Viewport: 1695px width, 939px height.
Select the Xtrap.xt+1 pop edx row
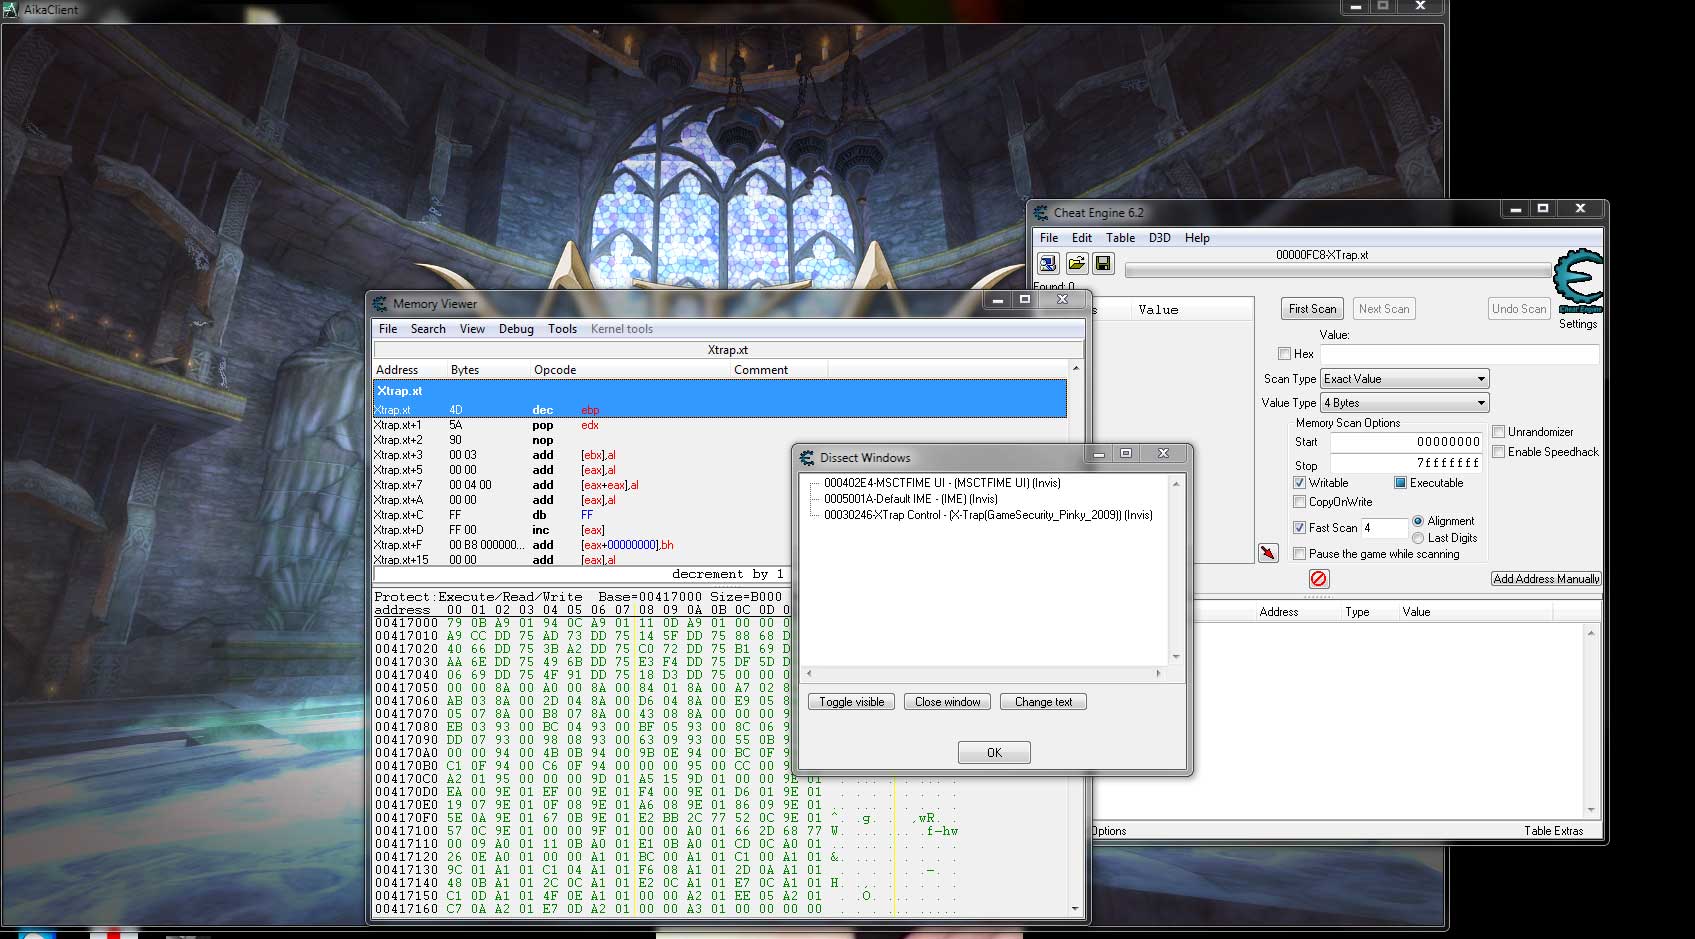pos(720,425)
